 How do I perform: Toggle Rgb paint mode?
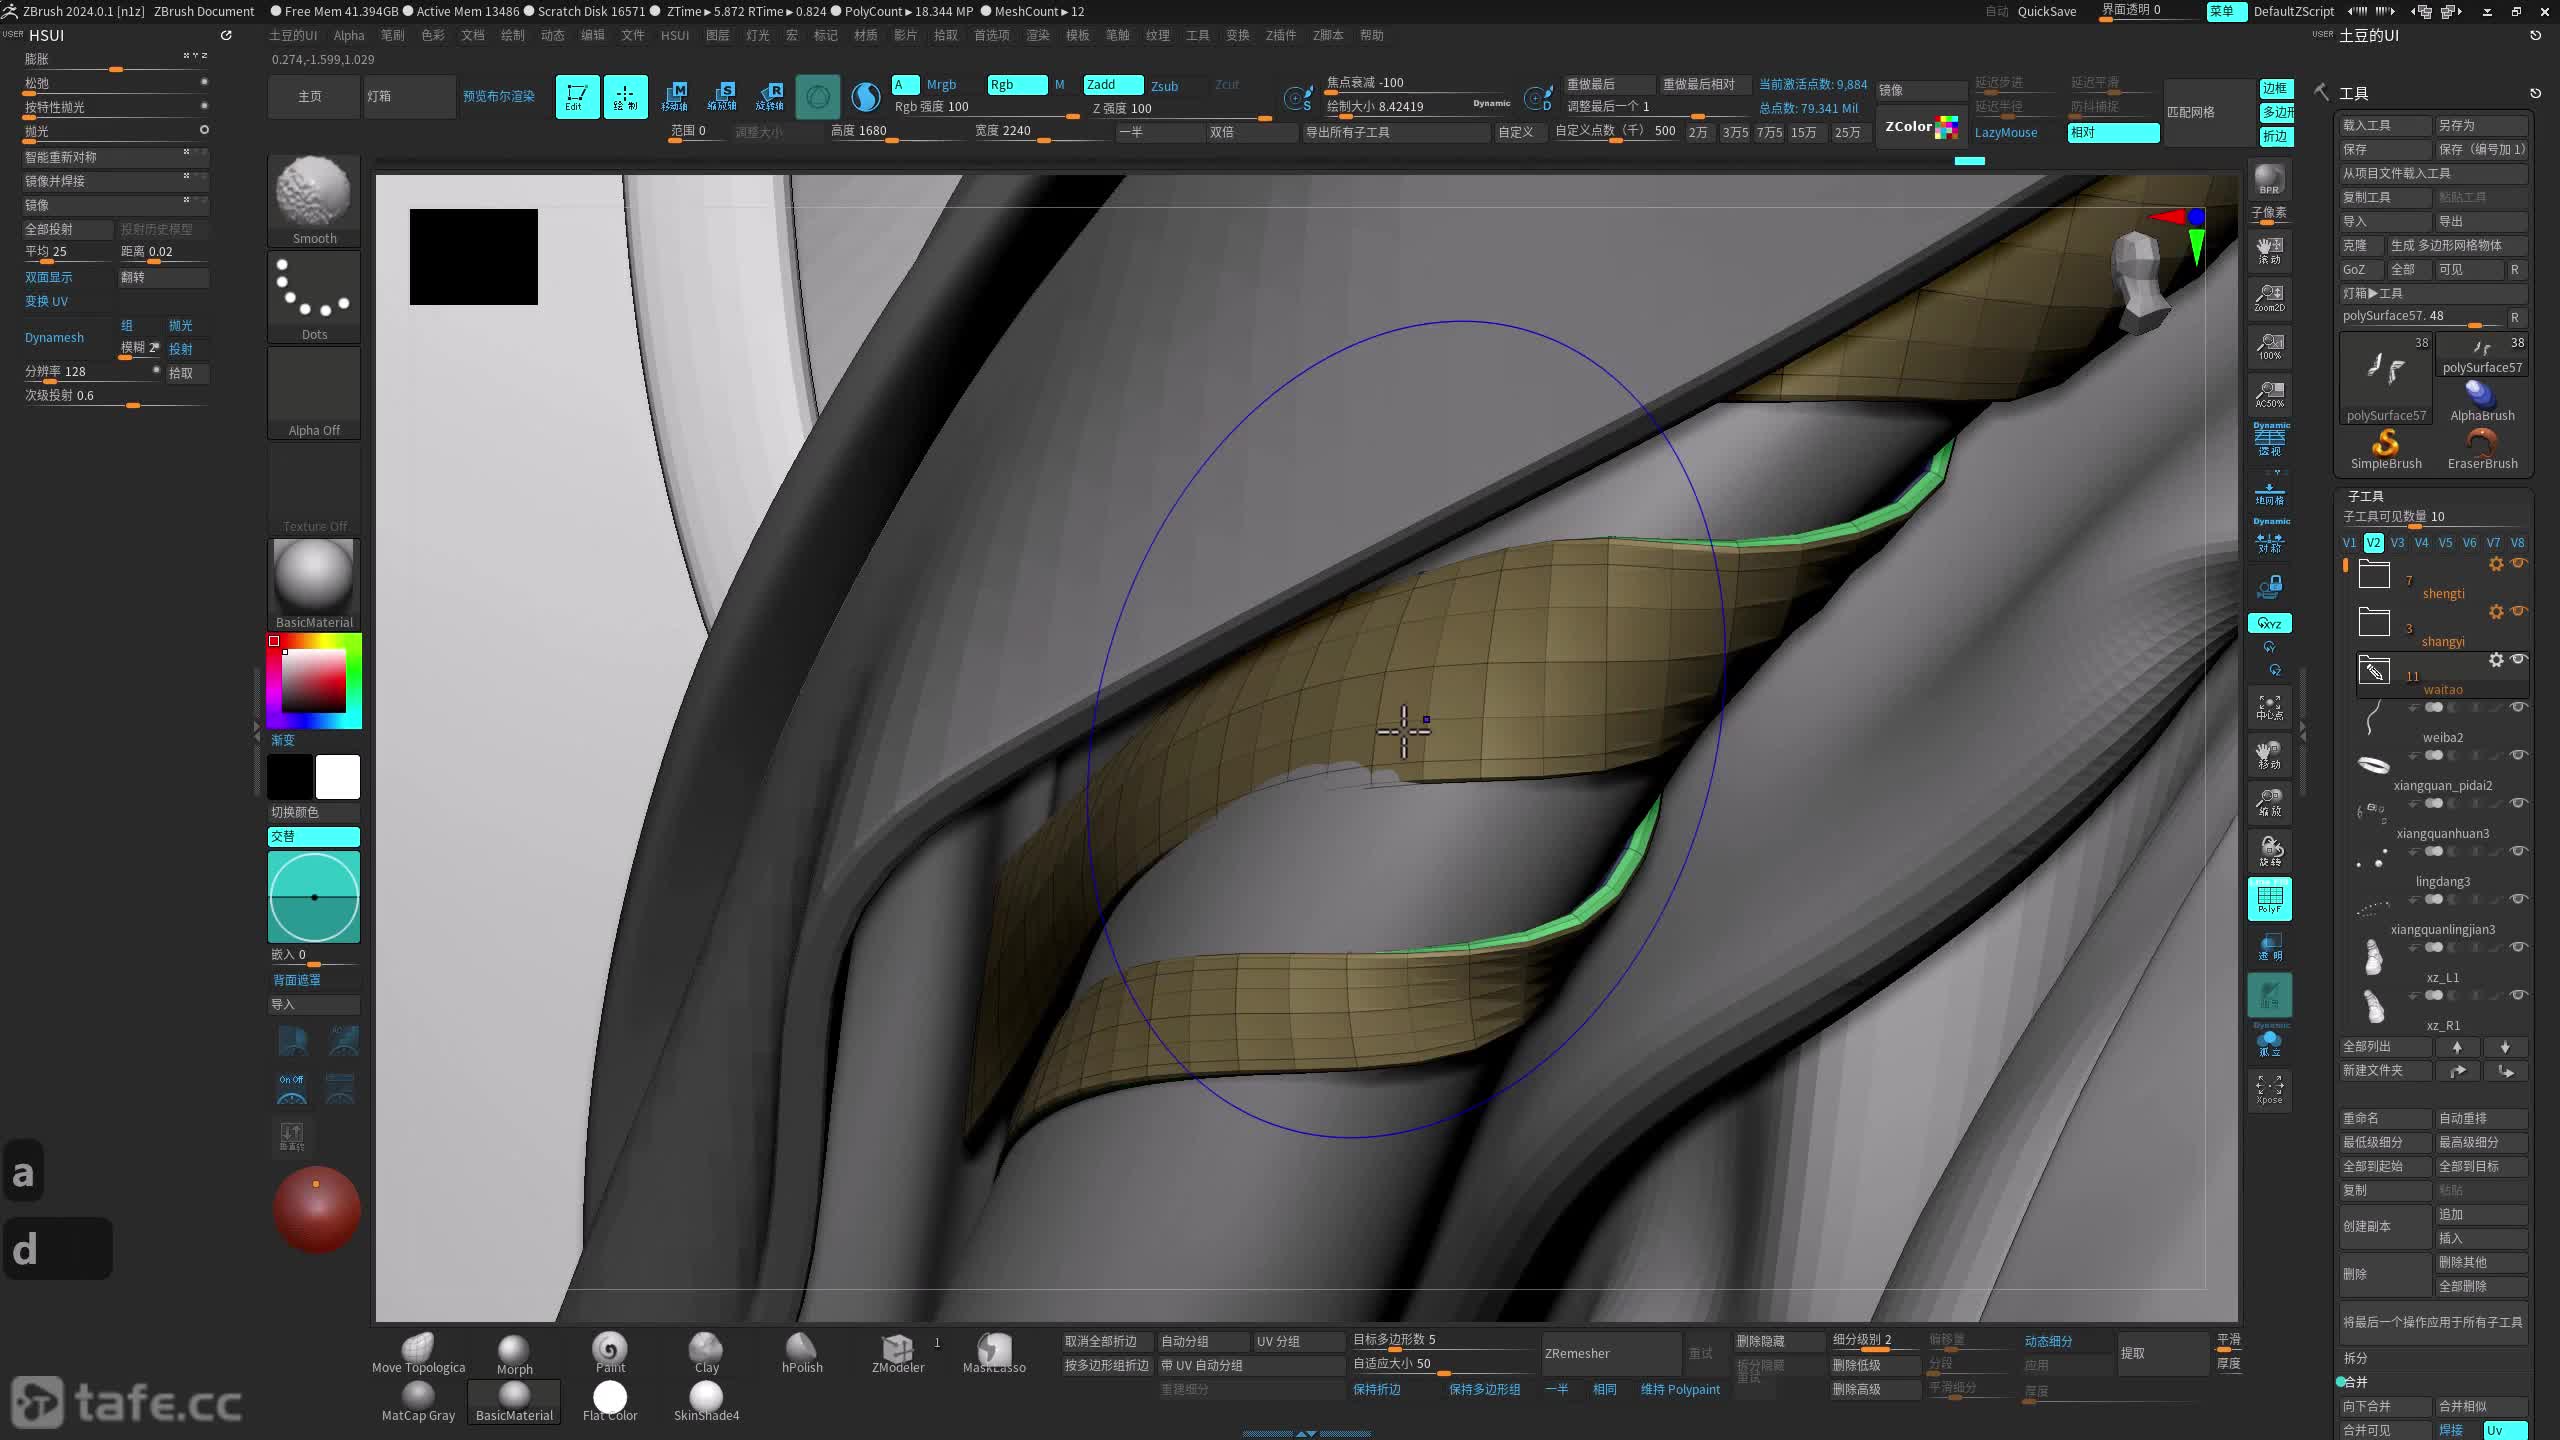(1017, 85)
